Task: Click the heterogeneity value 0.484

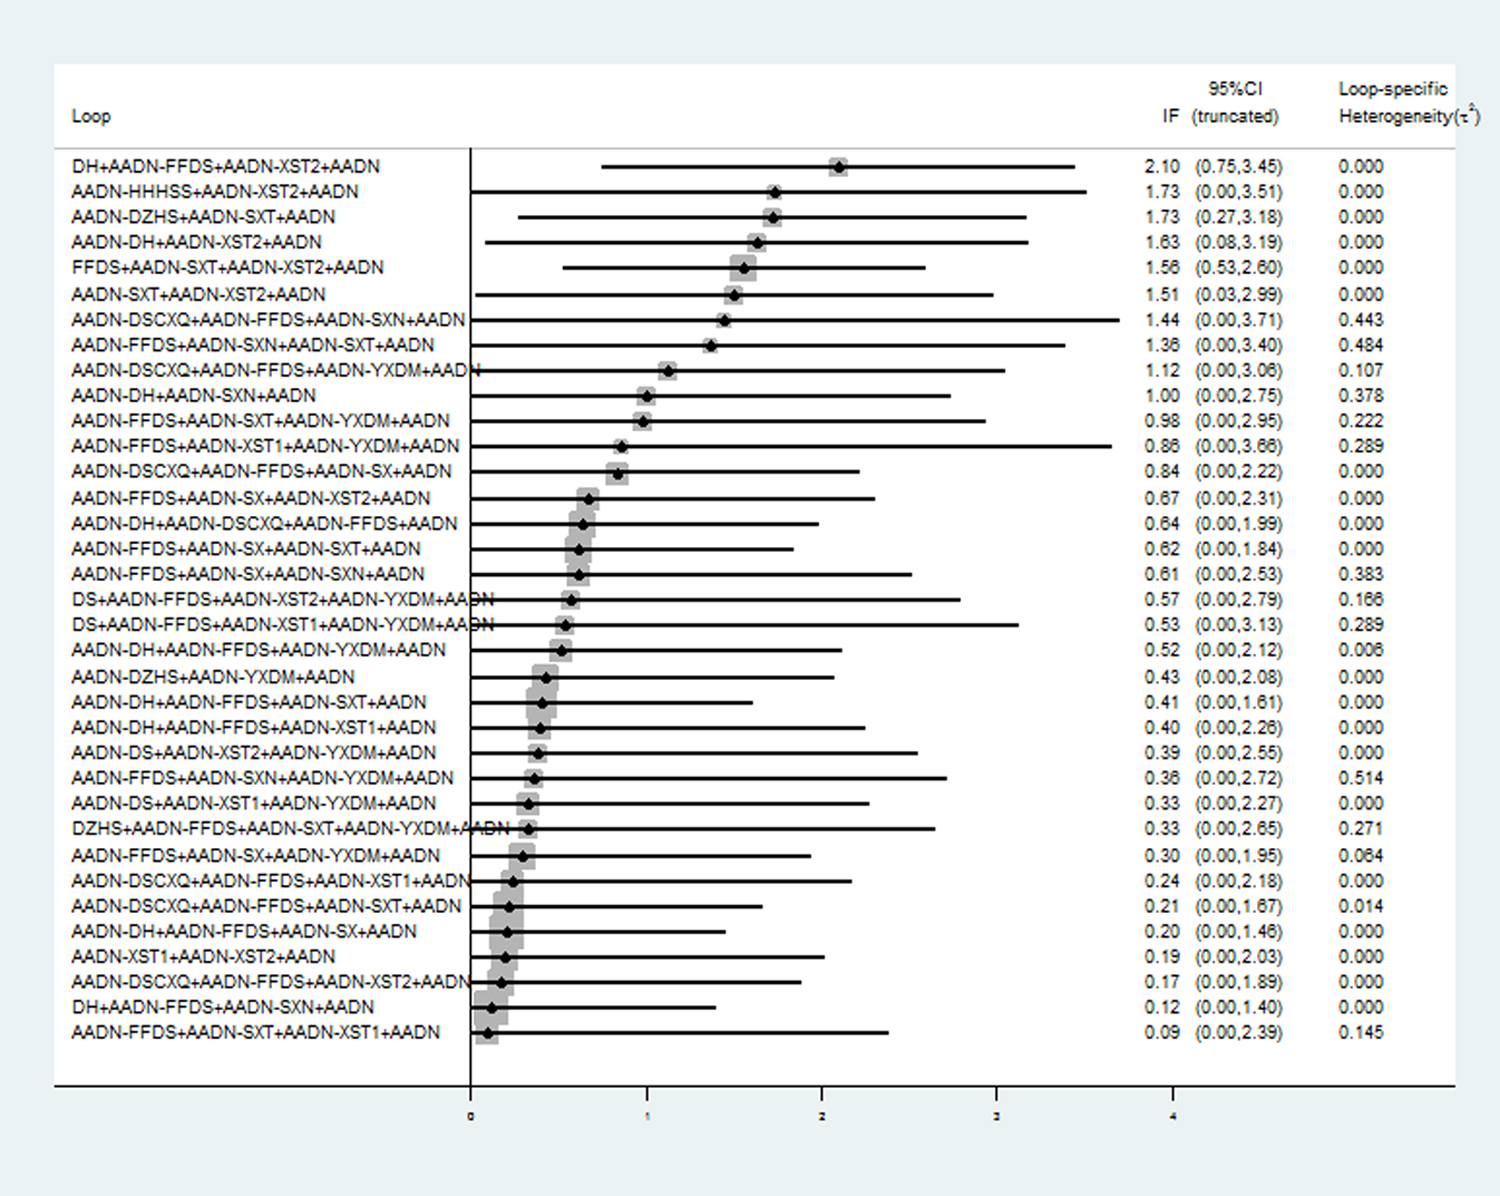Action: 1361,345
